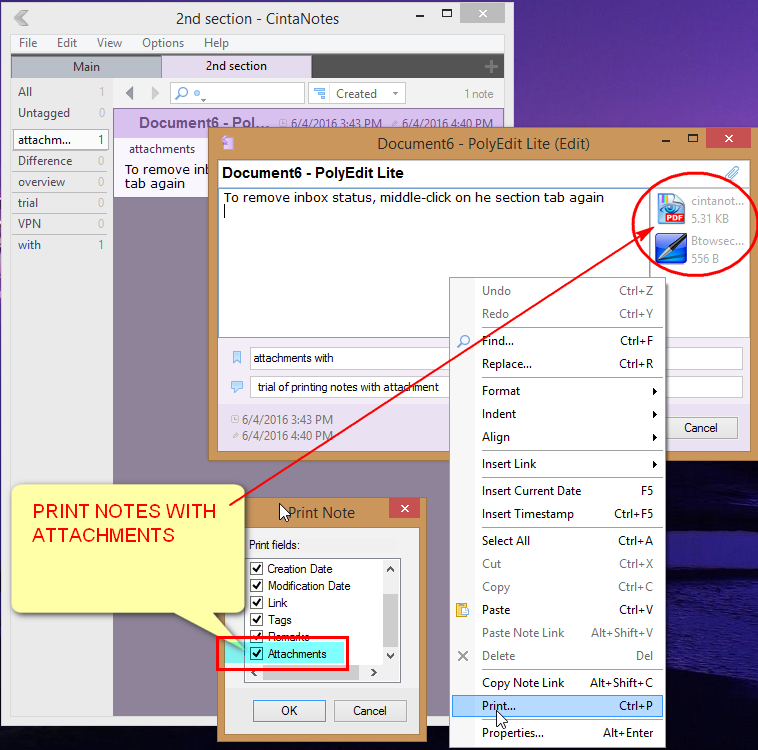Open the Help menu

point(216,43)
